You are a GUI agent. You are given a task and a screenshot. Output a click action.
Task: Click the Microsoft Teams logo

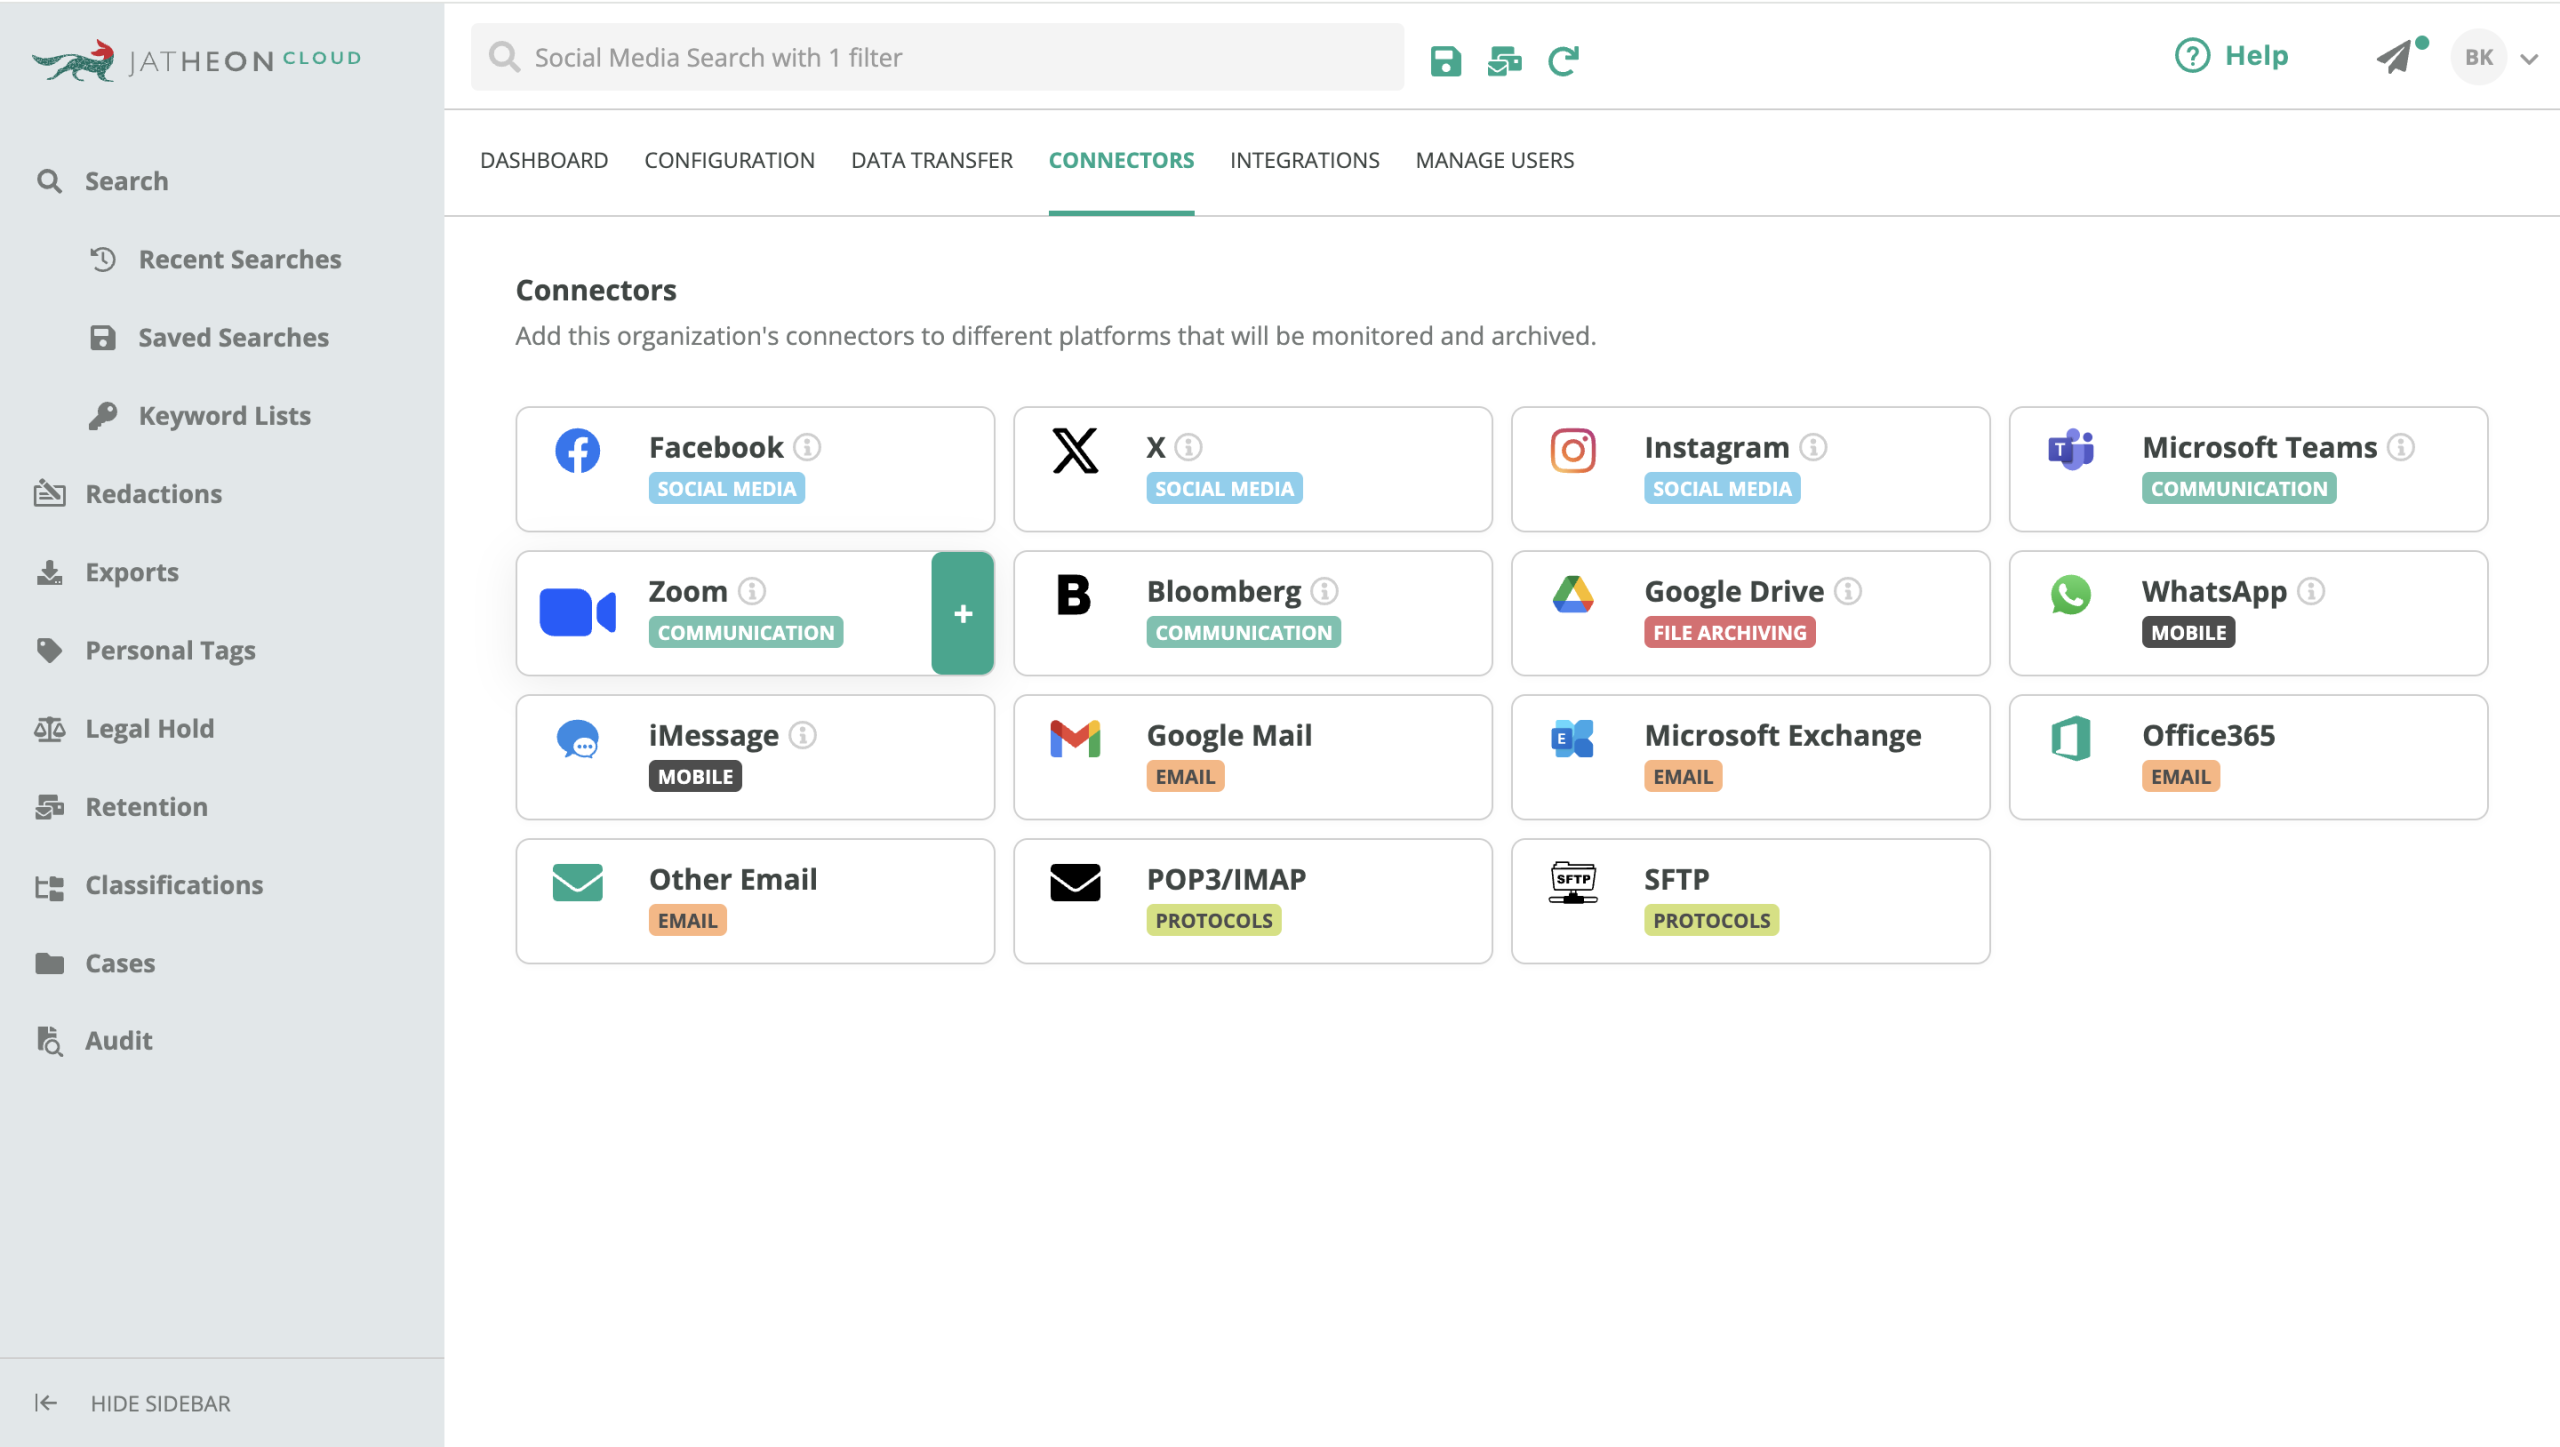2071,450
